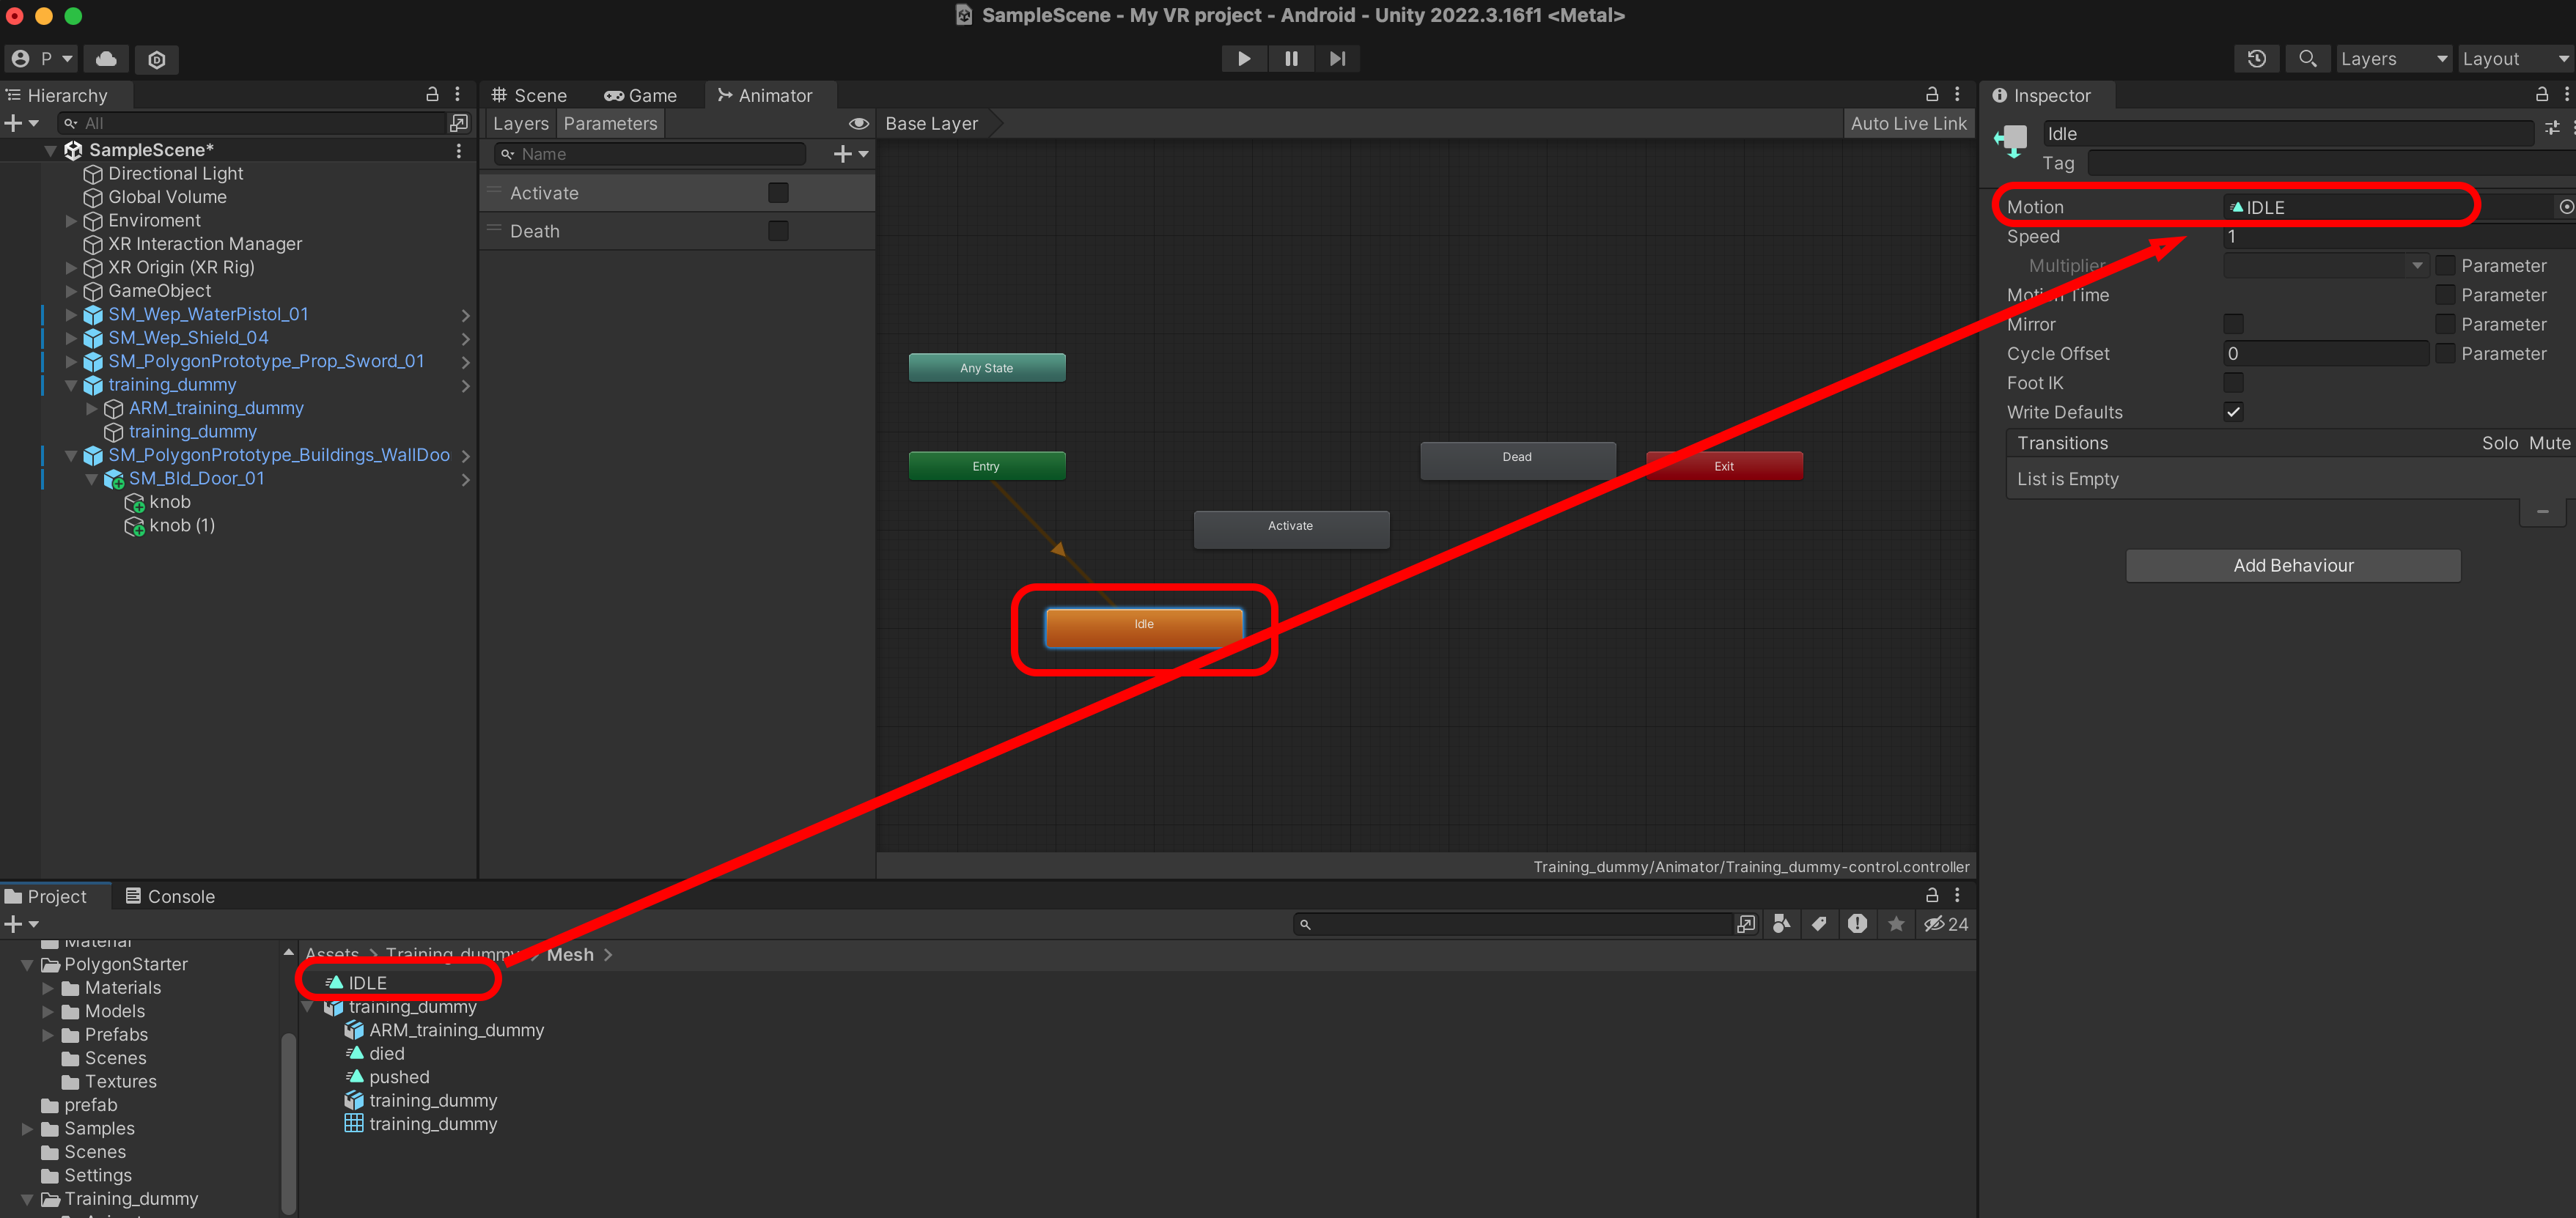The height and width of the screenshot is (1218, 2576).
Task: Expand the XR Origin (XR Rig) item
Action: tap(71, 268)
